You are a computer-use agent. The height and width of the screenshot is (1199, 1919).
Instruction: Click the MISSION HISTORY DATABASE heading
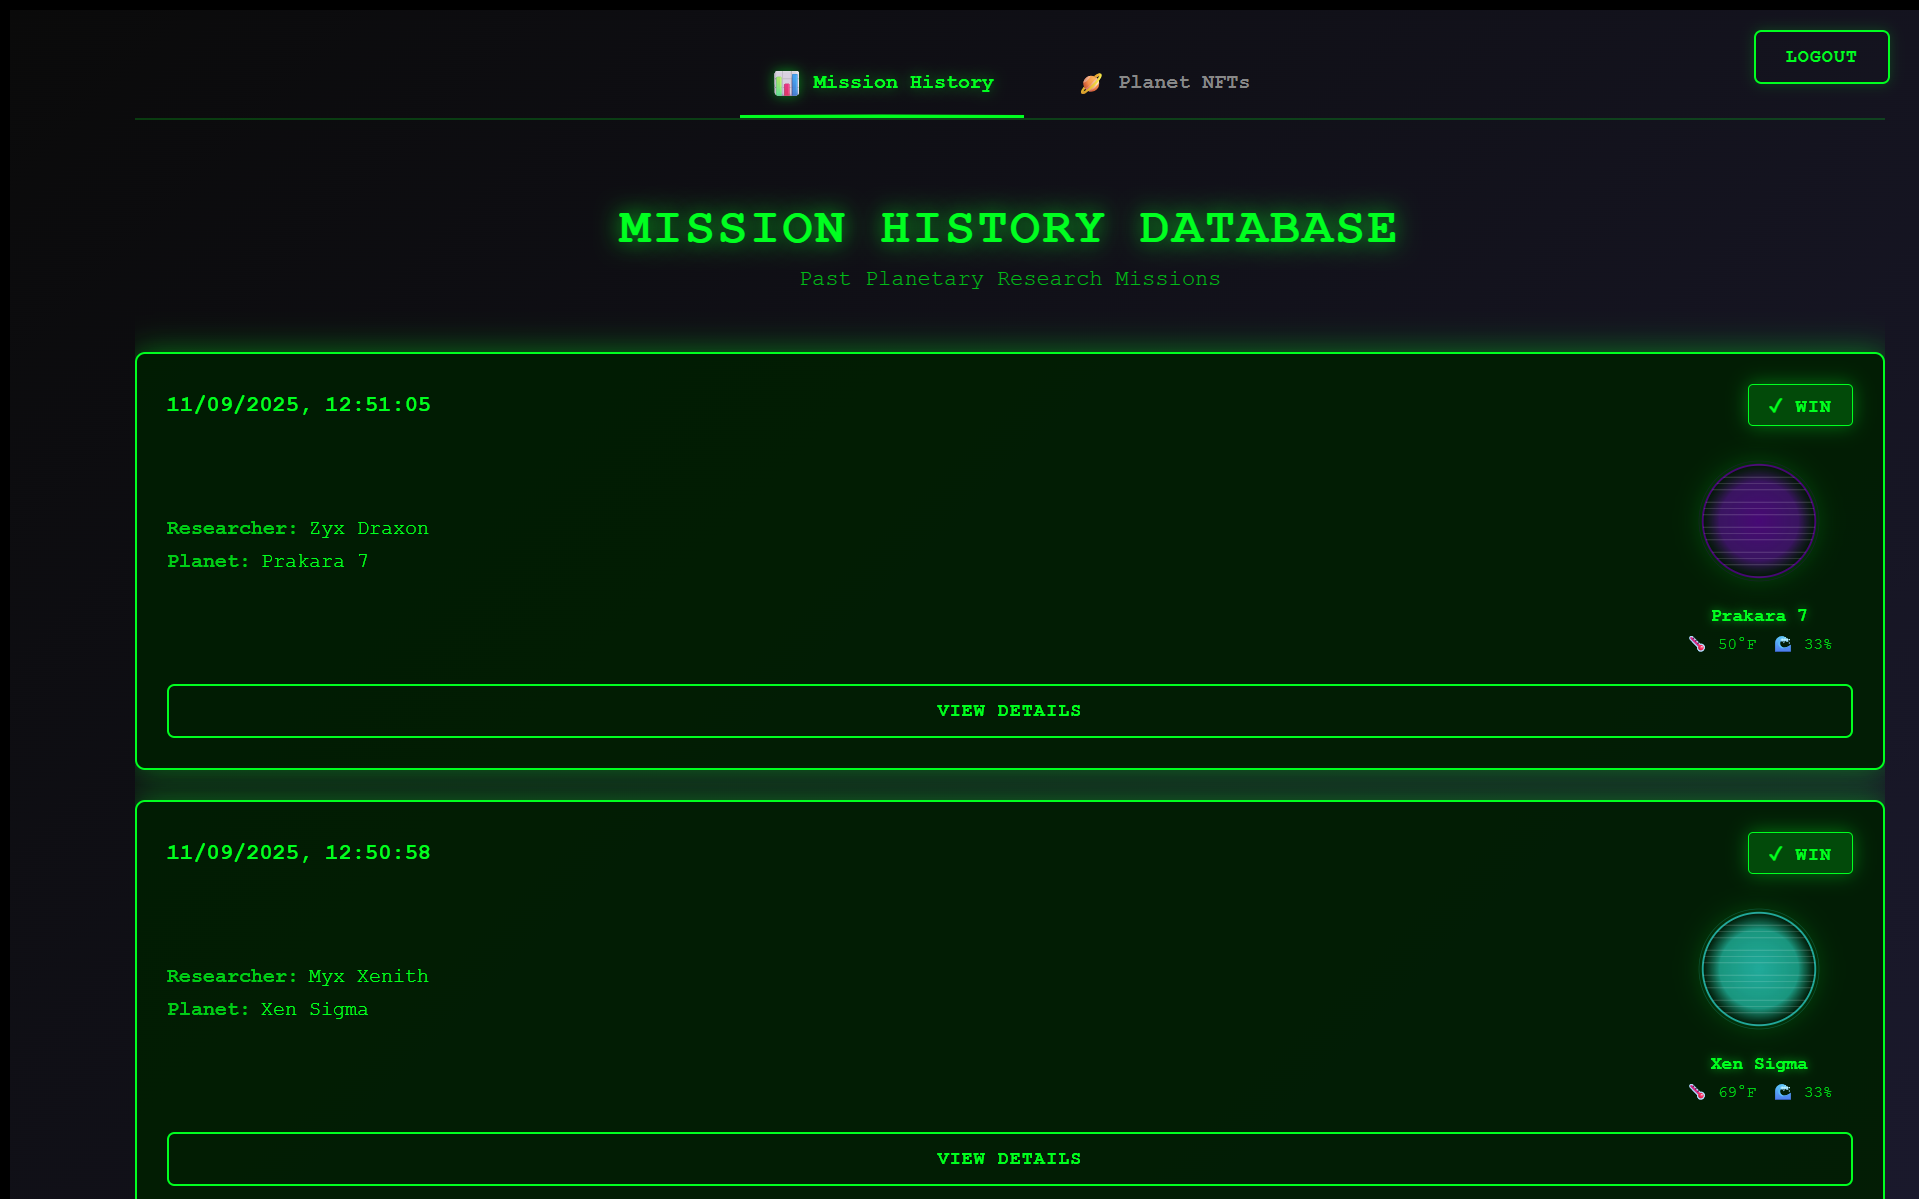pos(1009,228)
